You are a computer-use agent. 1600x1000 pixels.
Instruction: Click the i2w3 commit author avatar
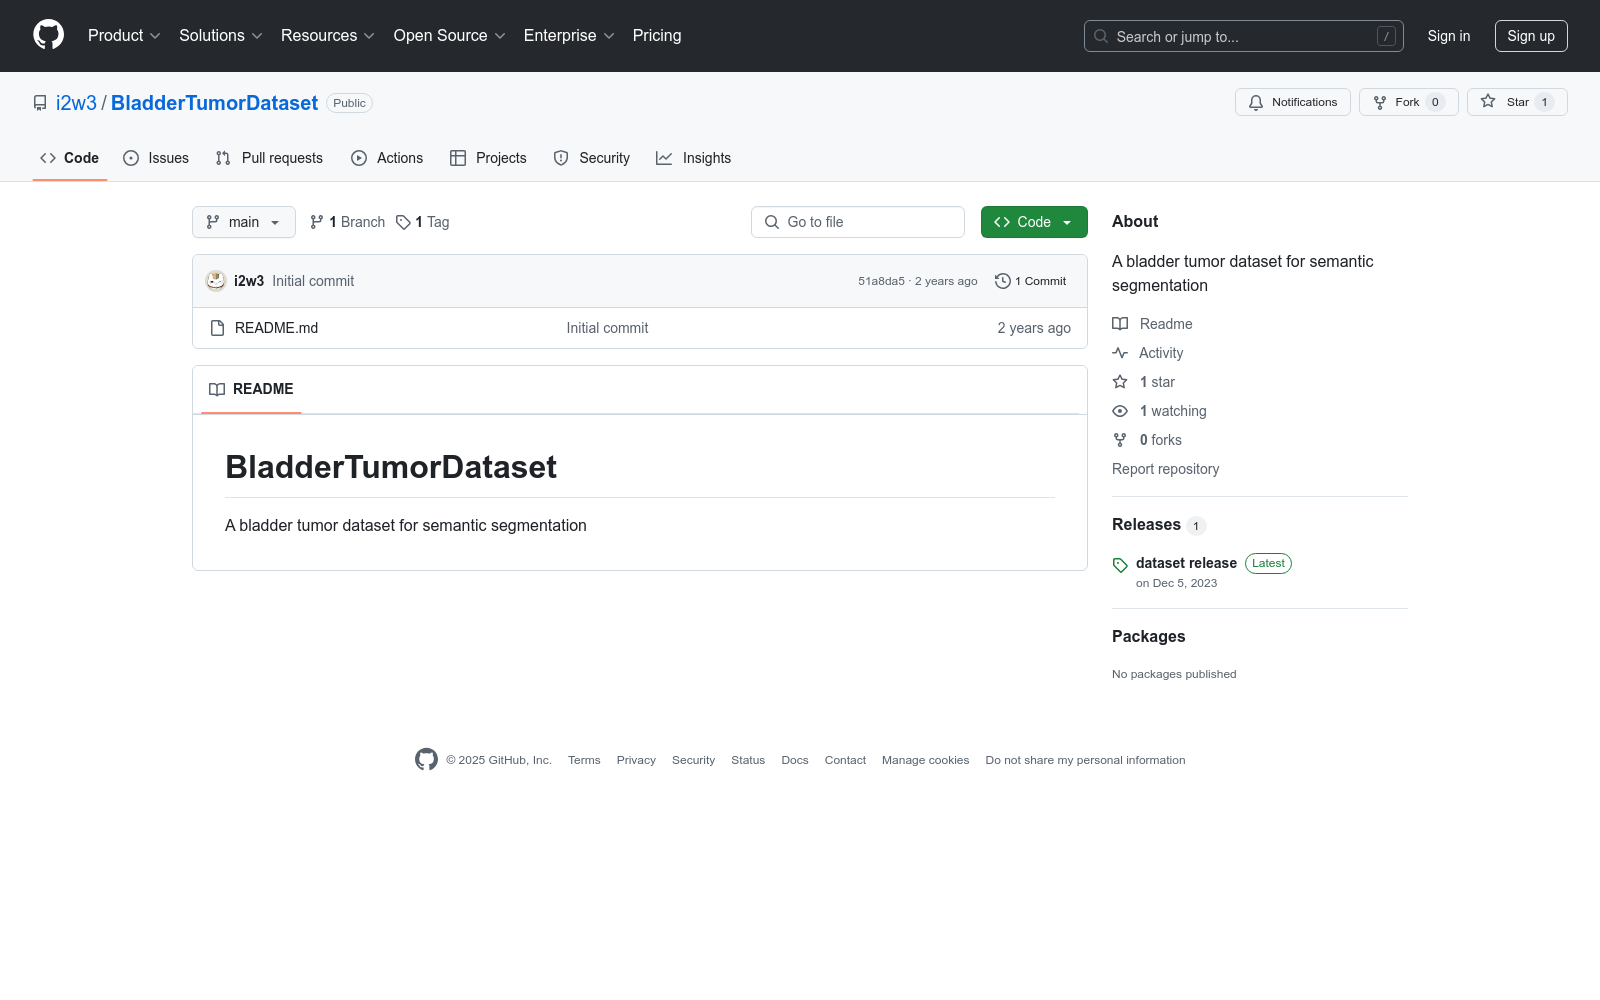click(215, 281)
